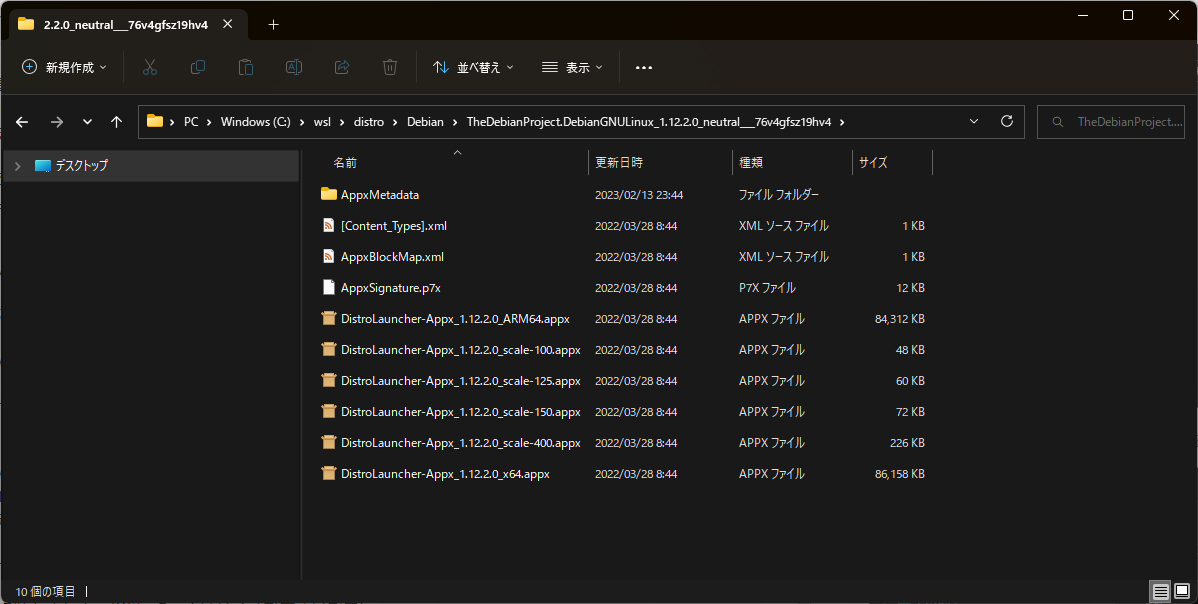Click the Paste clipboard icon
Image resolution: width=1198 pixels, height=604 pixels.
[245, 67]
